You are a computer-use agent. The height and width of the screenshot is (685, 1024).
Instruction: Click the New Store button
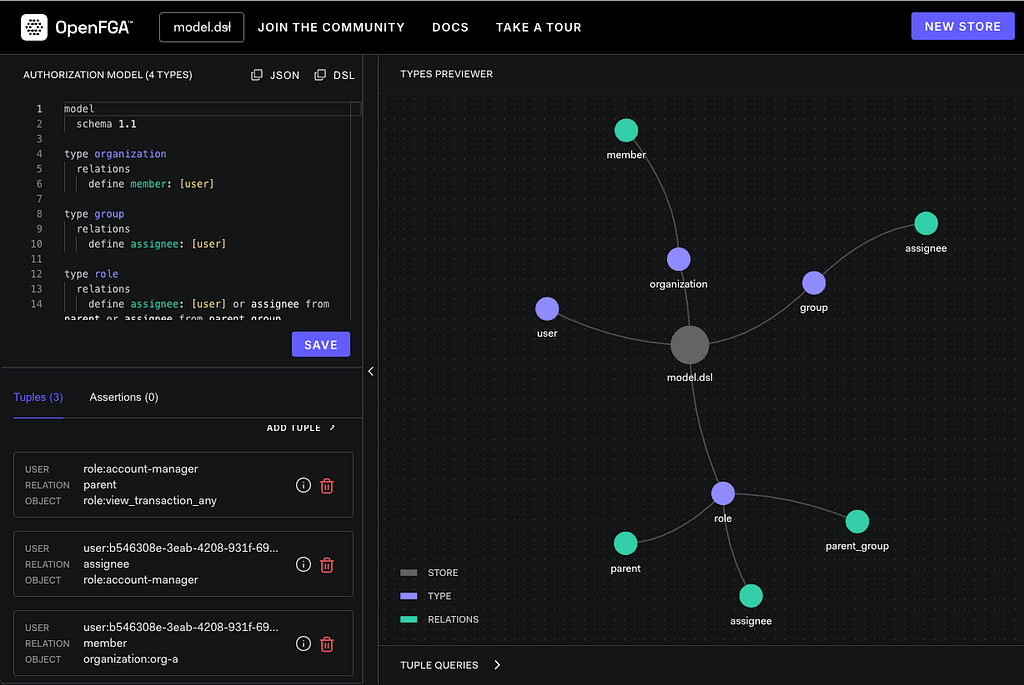(963, 27)
